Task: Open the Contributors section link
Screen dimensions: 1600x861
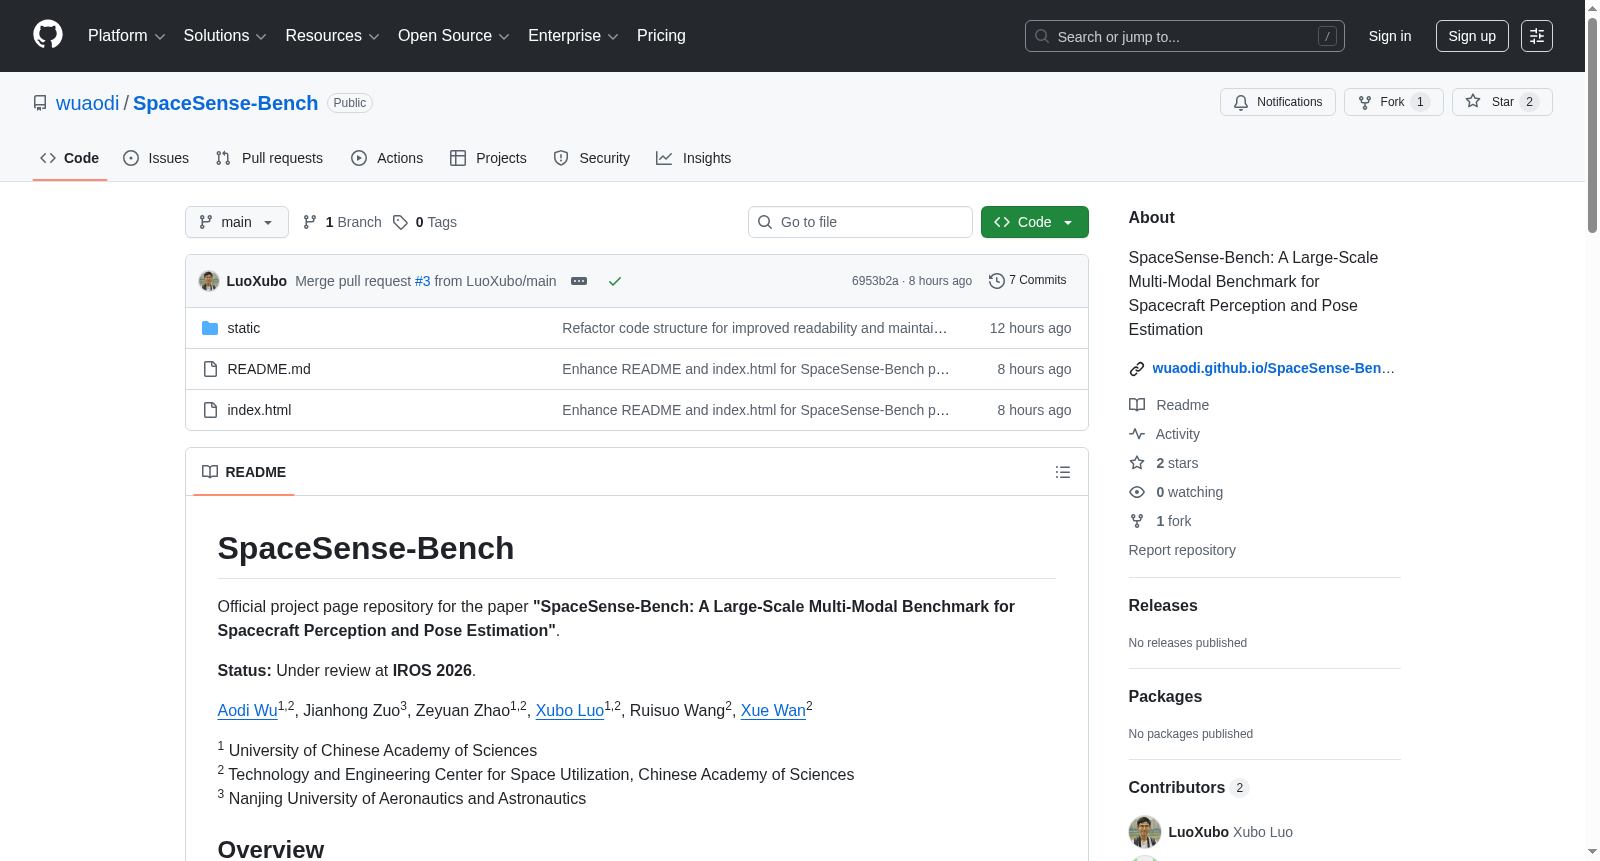Action: [1189, 788]
